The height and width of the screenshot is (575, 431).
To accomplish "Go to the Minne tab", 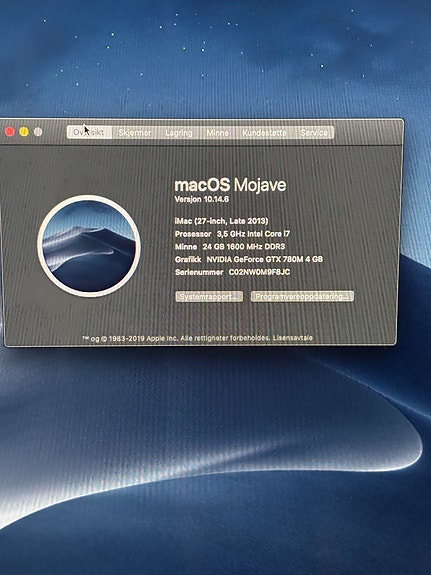I will coord(217,132).
